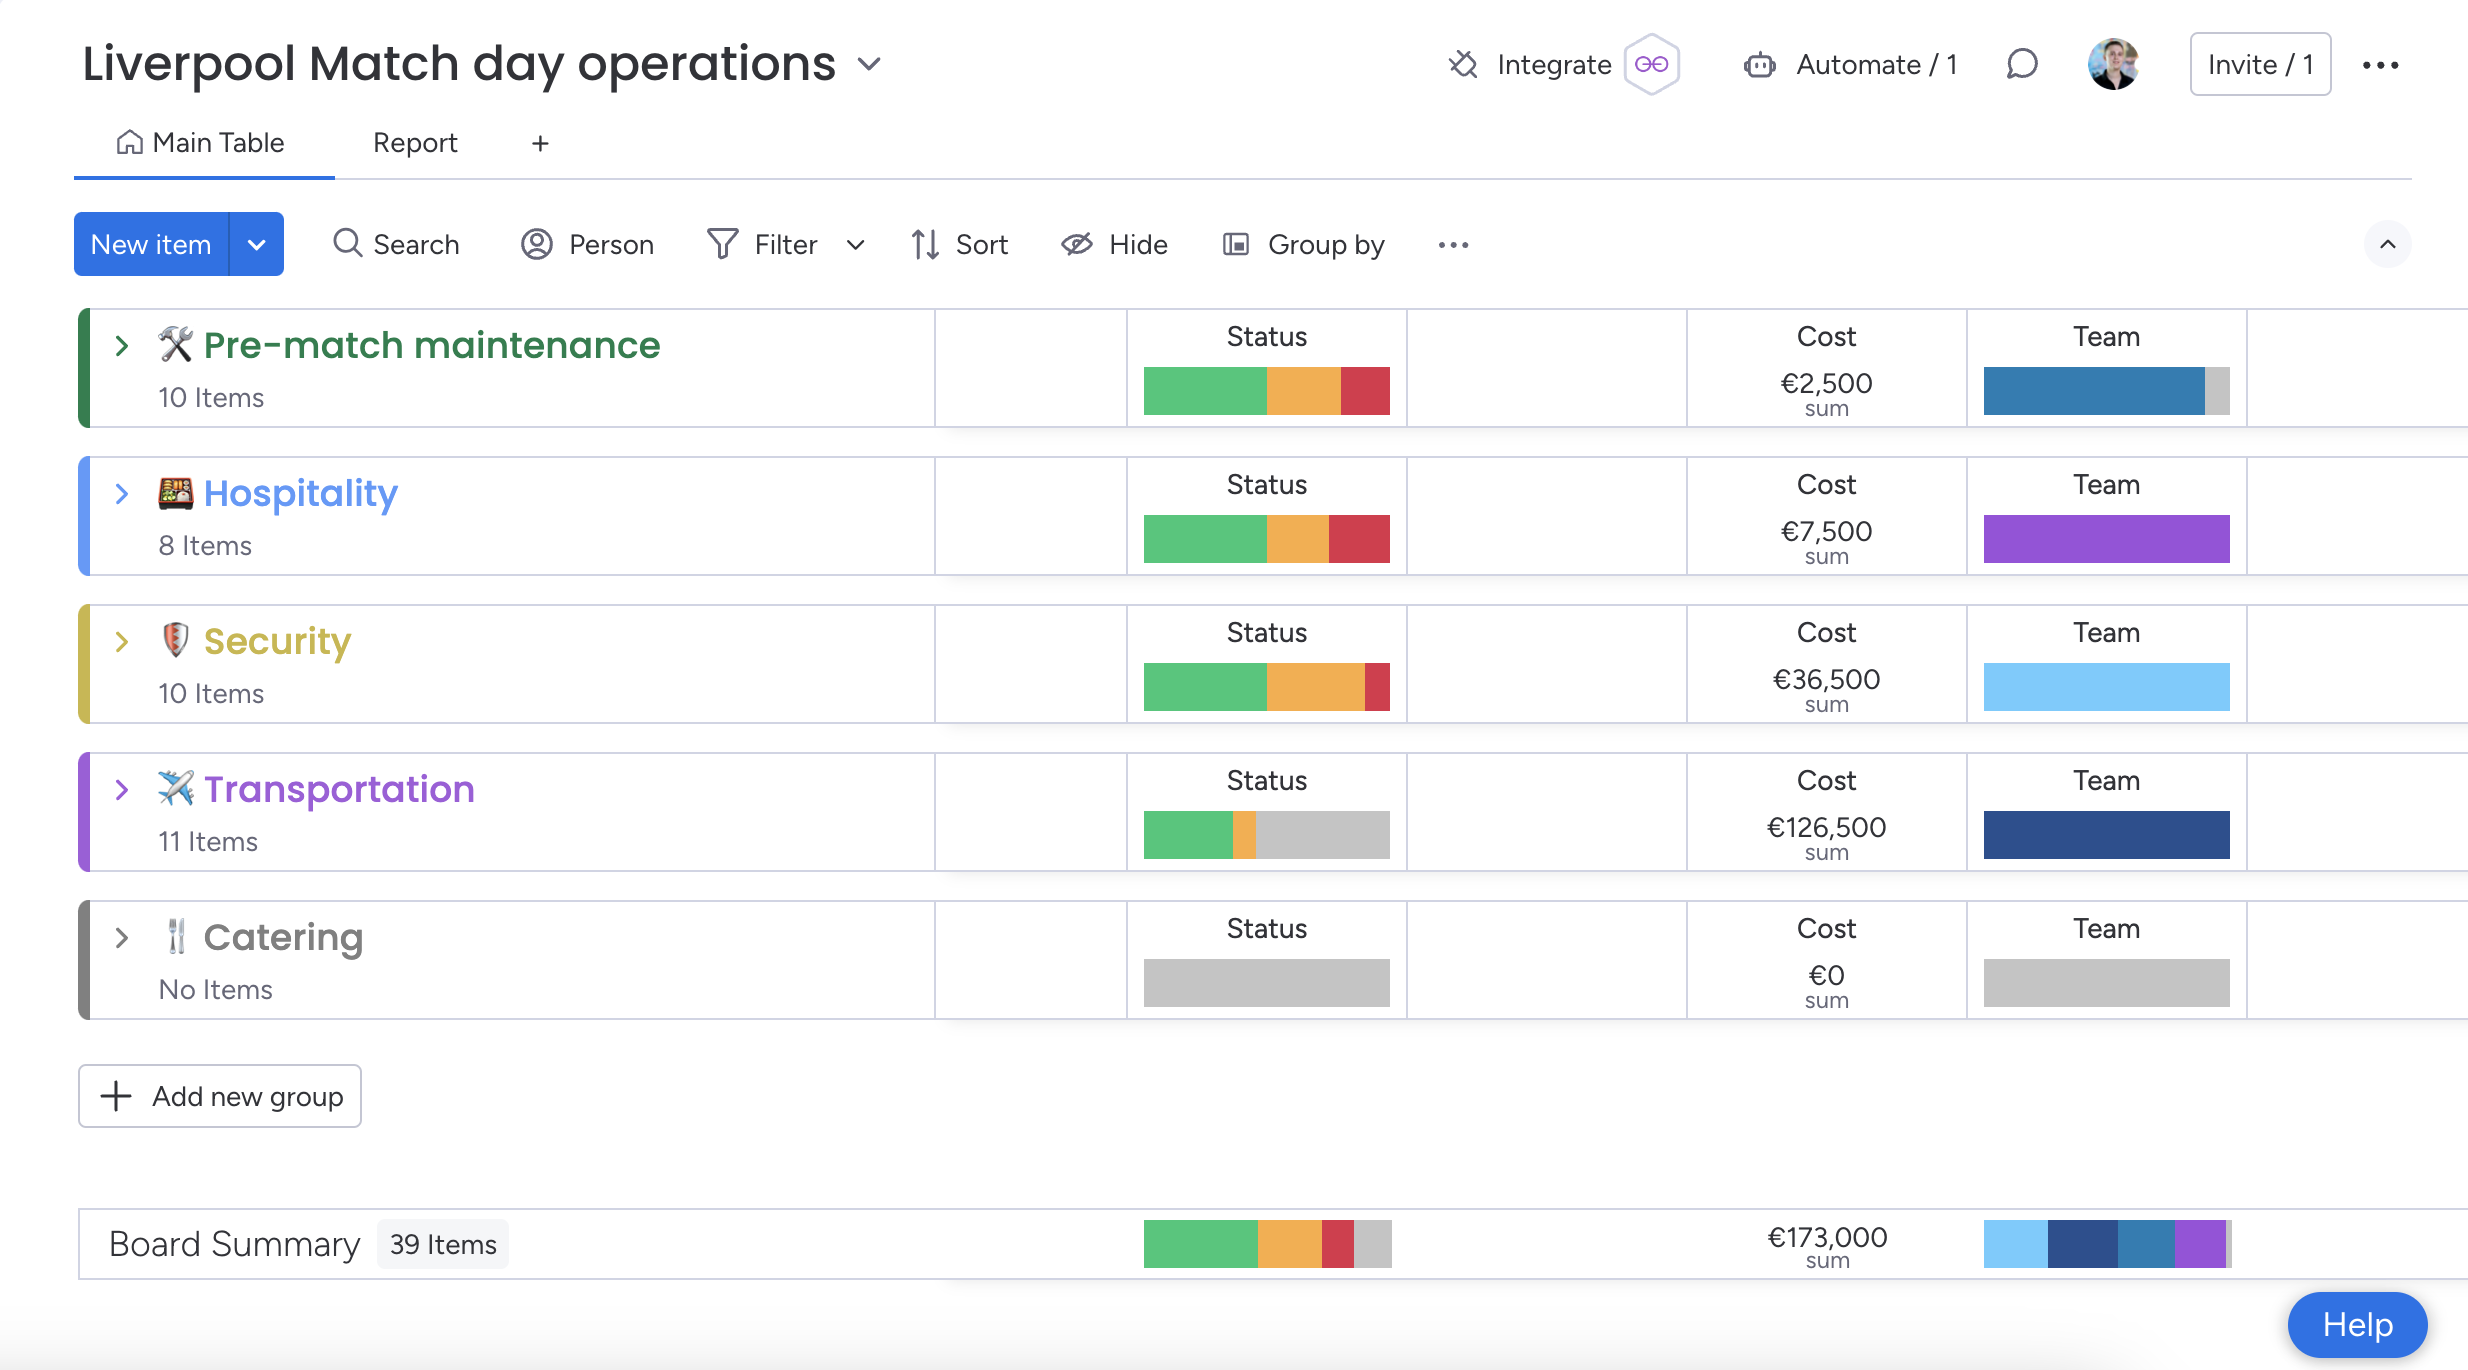Open the New item dropdown arrow
Image resolution: width=2468 pixels, height=1370 pixels.
(257, 244)
